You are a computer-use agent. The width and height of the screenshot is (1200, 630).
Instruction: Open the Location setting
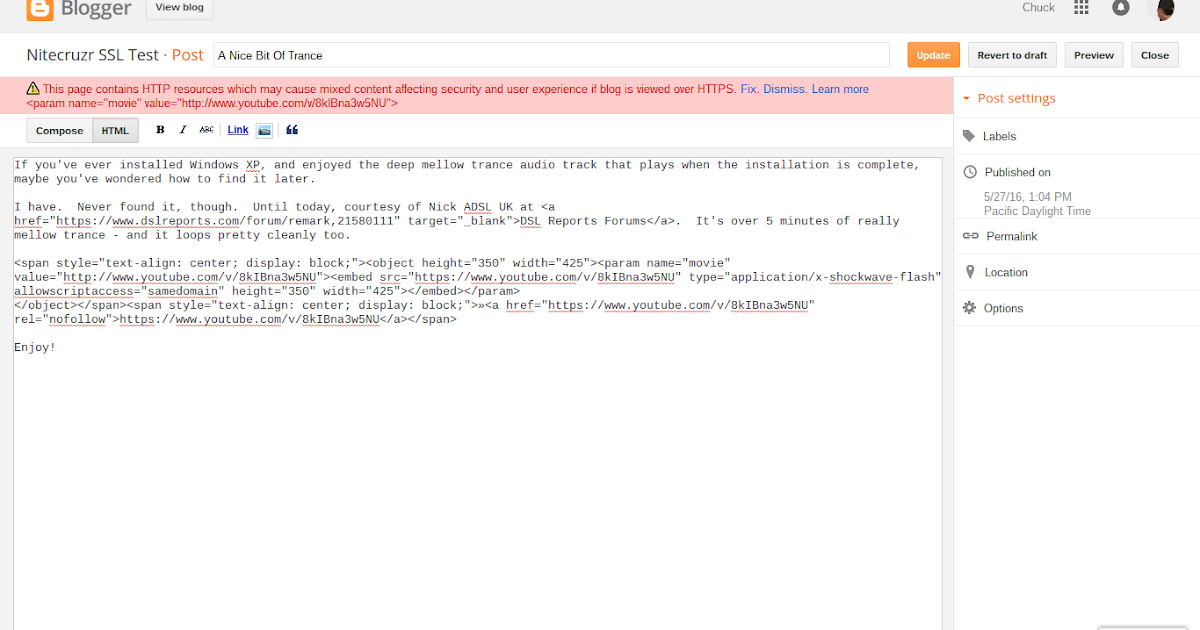click(x=1006, y=271)
